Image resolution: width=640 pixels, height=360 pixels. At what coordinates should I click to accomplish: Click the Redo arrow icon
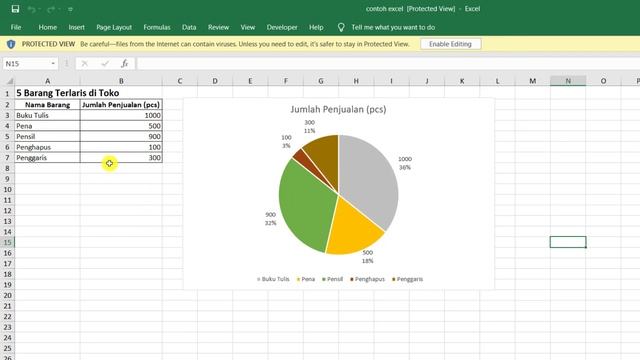coord(51,9)
